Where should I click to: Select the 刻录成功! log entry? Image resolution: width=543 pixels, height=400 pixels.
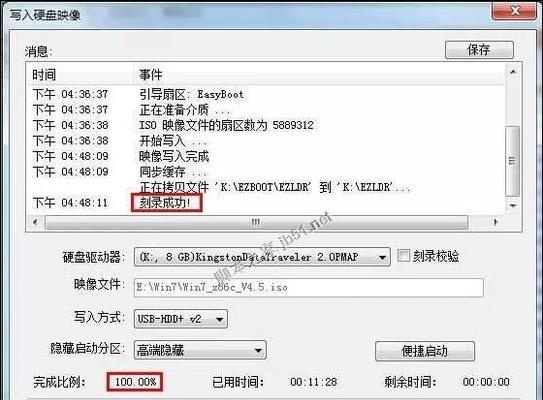165,203
